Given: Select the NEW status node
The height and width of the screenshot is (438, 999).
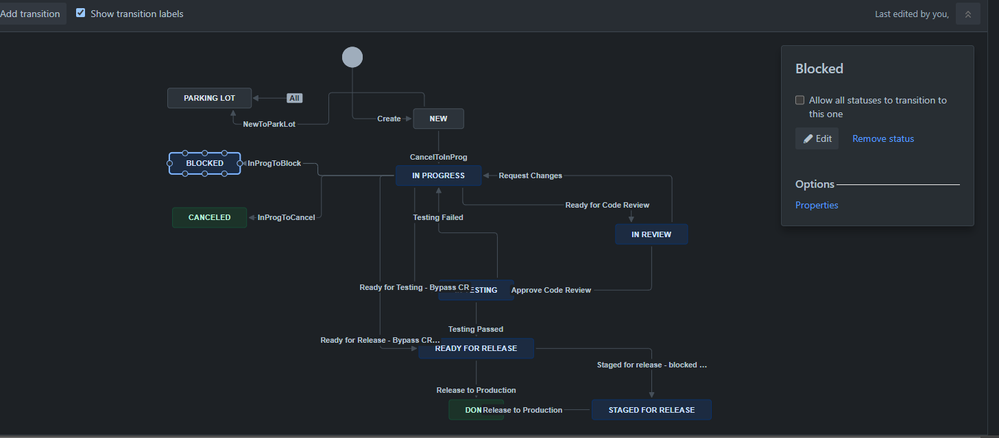Looking at the screenshot, I should click(x=438, y=119).
